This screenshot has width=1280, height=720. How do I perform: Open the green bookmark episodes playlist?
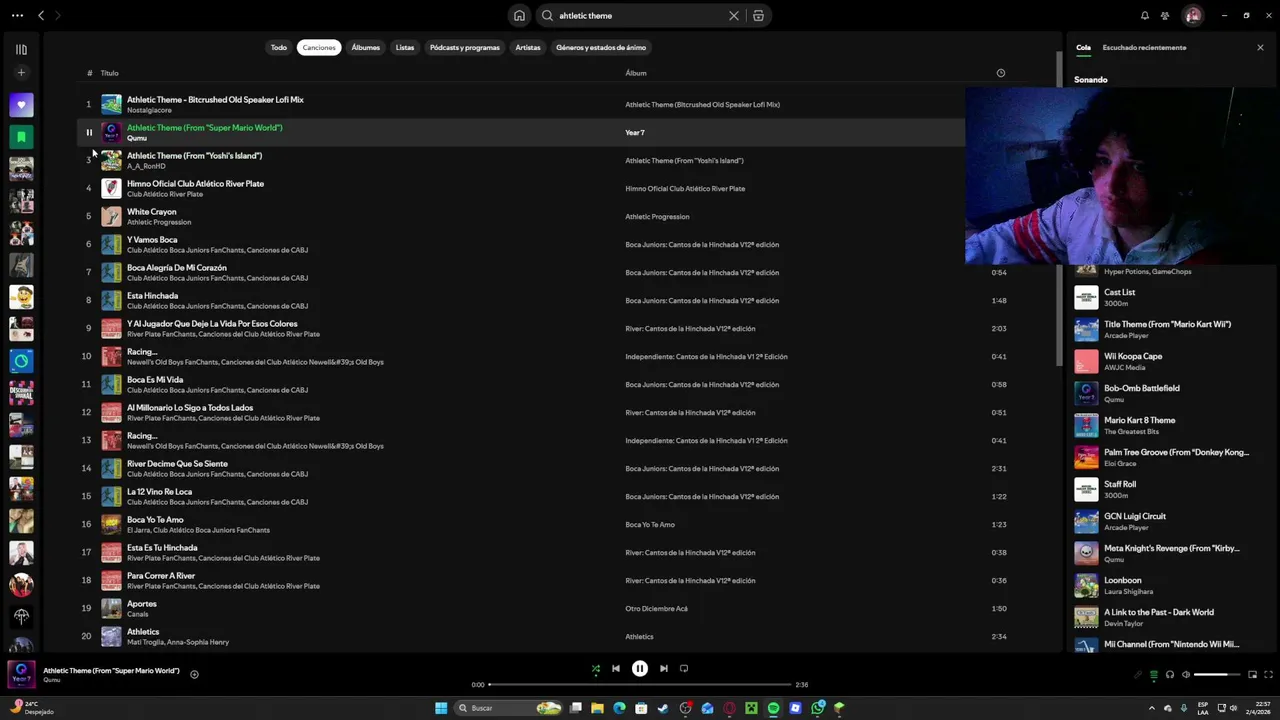coord(21,136)
